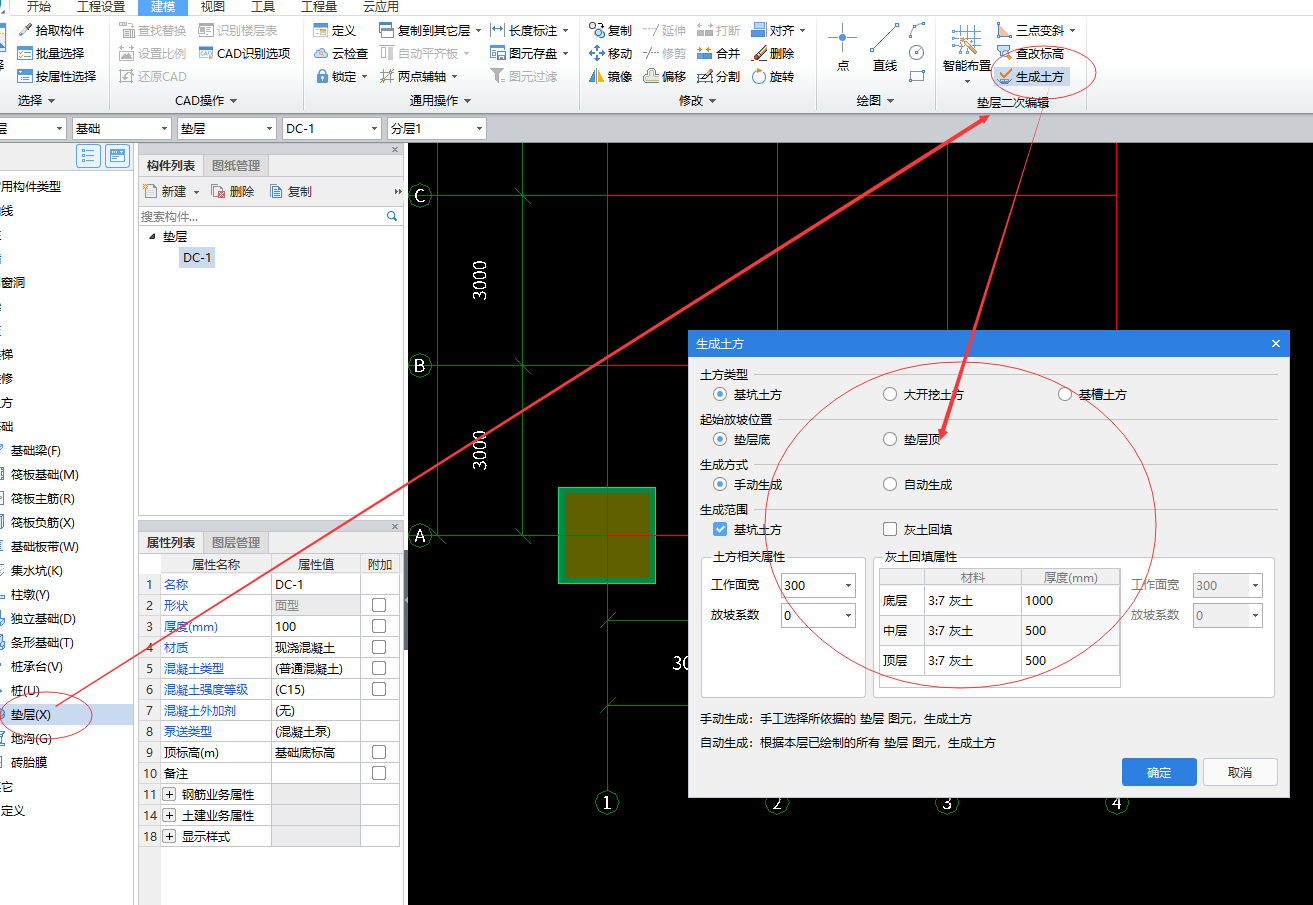The image size is (1313, 905).
Task: Select the 批量选择 tool
Action: coord(52,53)
